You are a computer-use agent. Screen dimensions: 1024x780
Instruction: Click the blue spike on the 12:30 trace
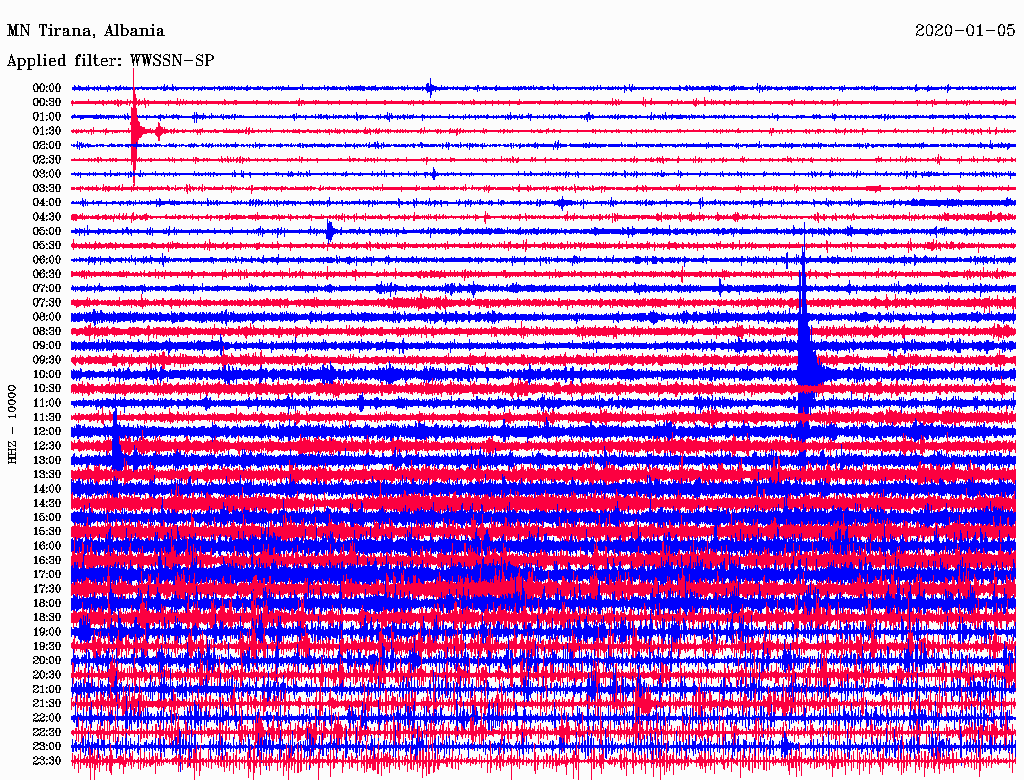(116, 446)
